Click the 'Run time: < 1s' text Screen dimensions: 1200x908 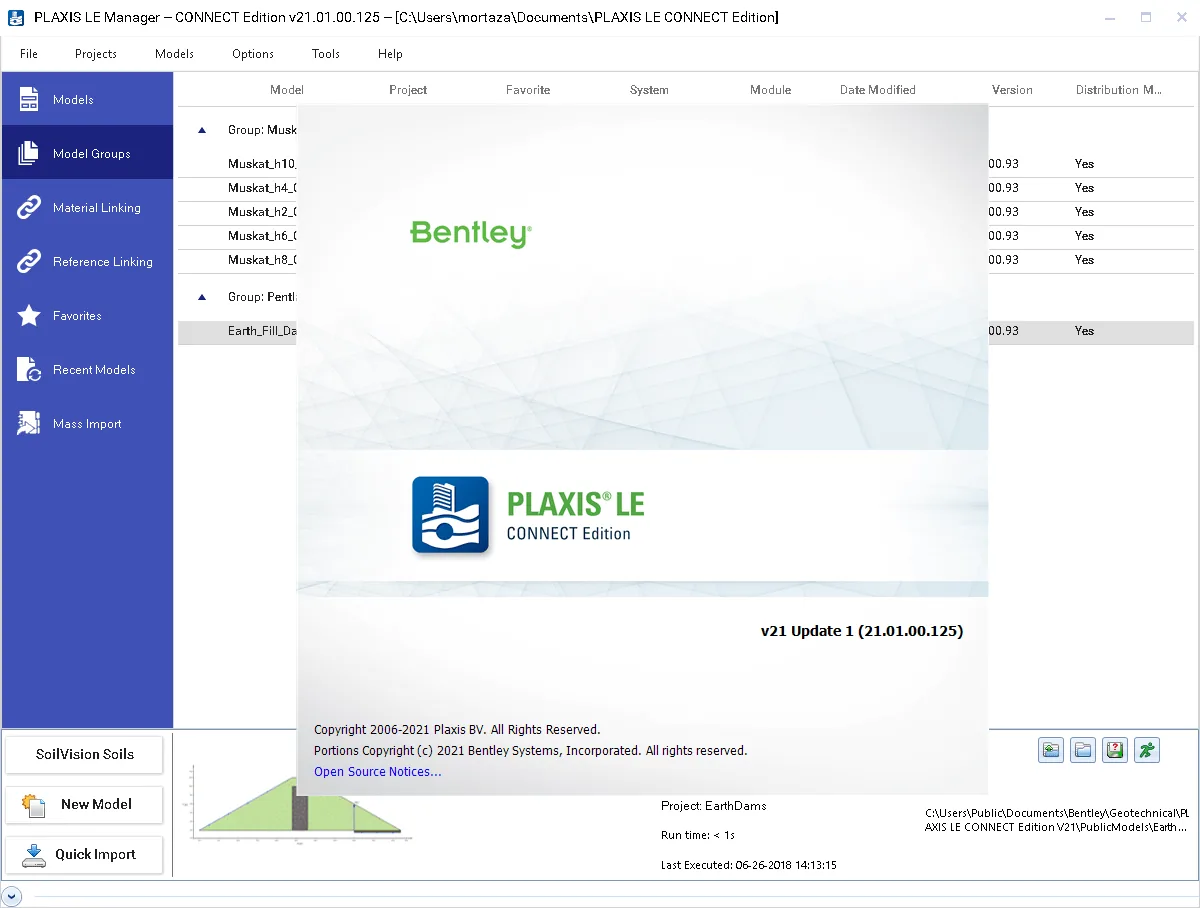pyautogui.click(x=698, y=835)
